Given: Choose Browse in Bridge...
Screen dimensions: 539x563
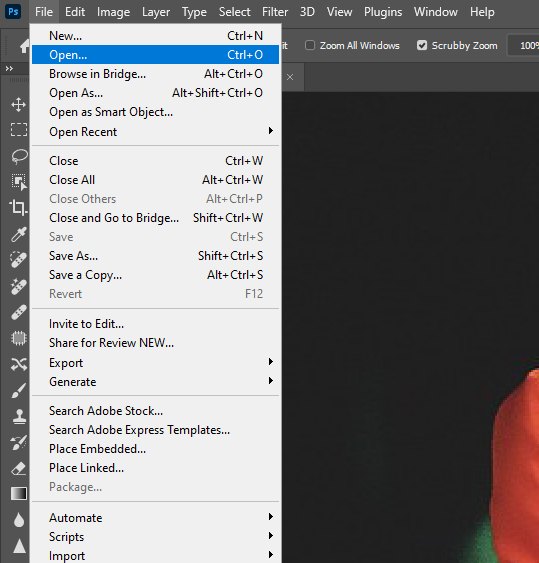Looking at the screenshot, I should (x=155, y=74).
